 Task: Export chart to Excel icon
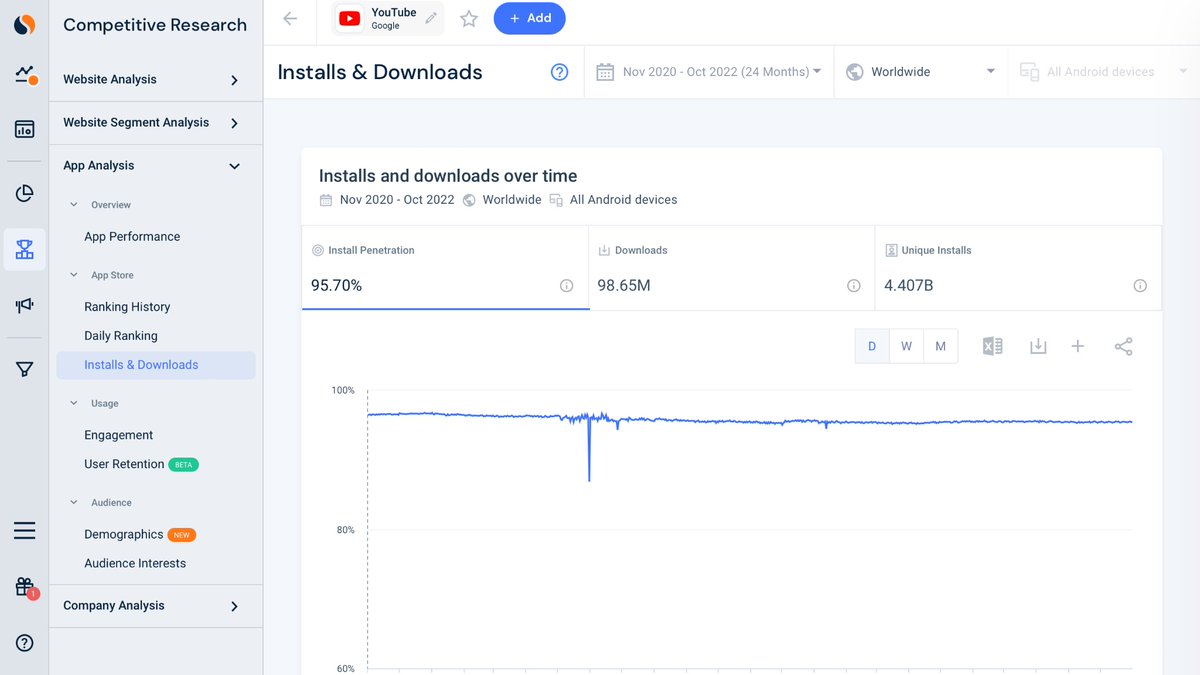(x=992, y=346)
